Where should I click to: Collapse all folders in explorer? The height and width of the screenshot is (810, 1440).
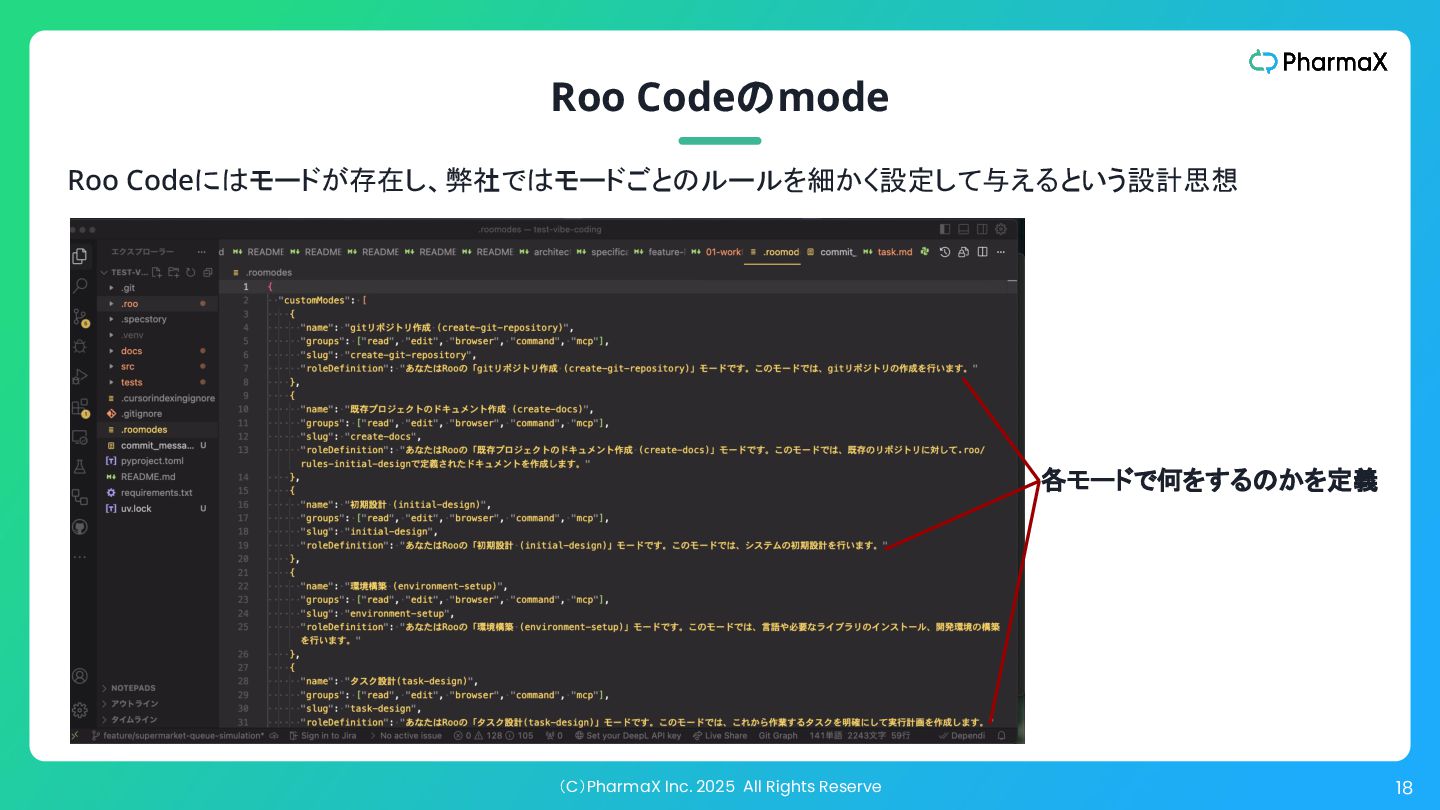click(x=207, y=272)
